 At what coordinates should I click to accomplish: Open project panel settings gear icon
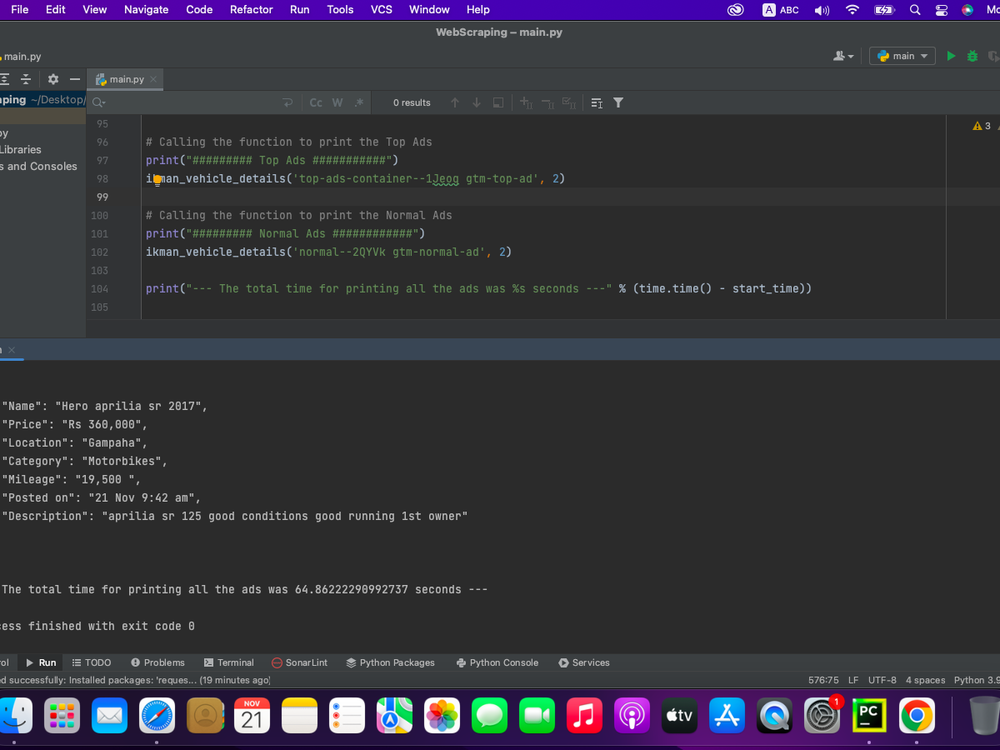click(52, 79)
